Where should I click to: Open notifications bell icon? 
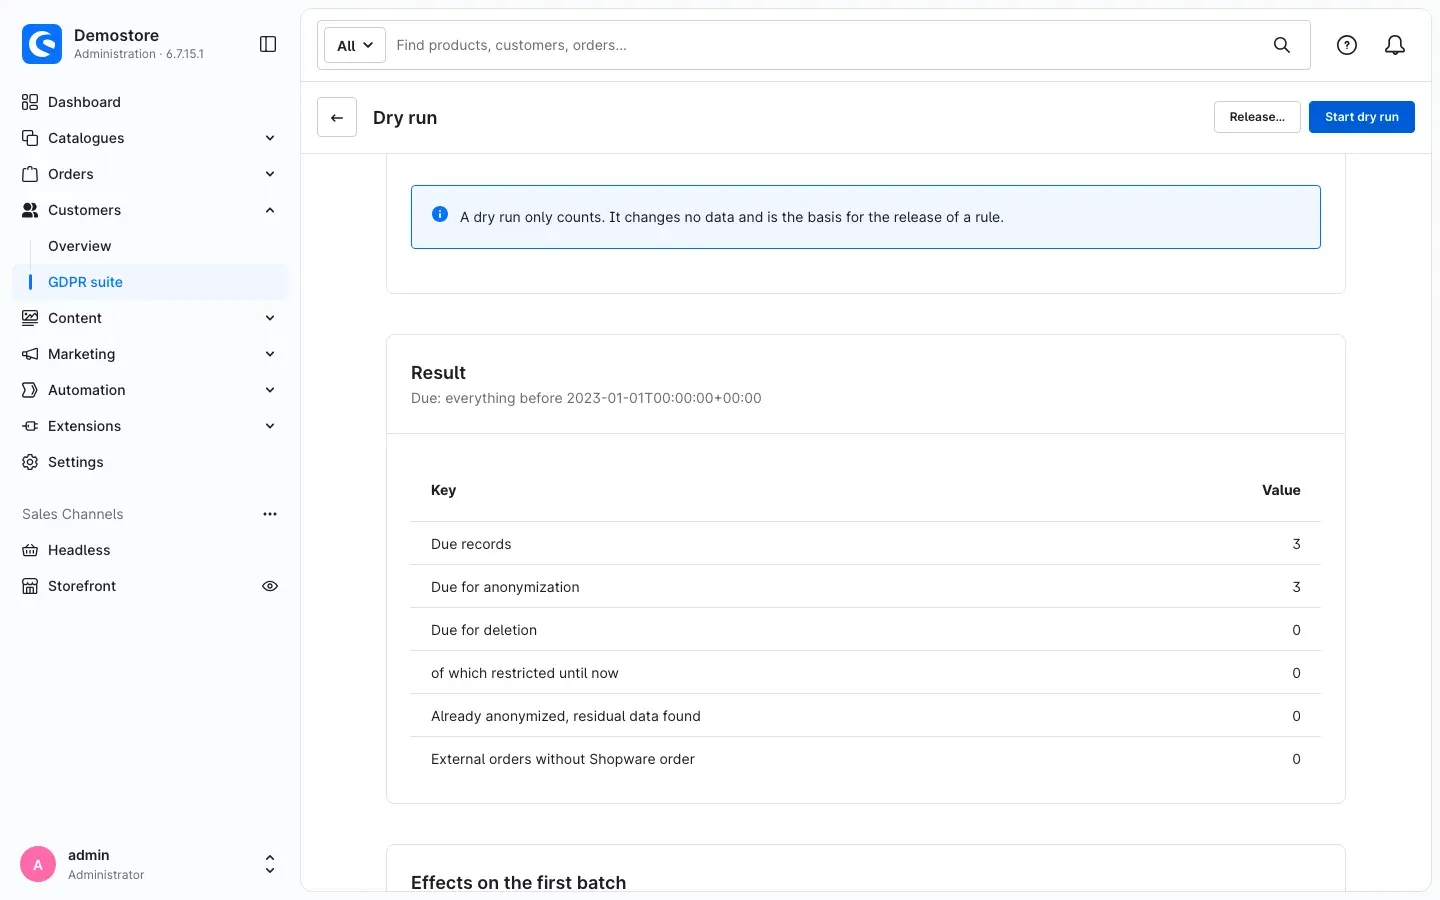pos(1395,45)
